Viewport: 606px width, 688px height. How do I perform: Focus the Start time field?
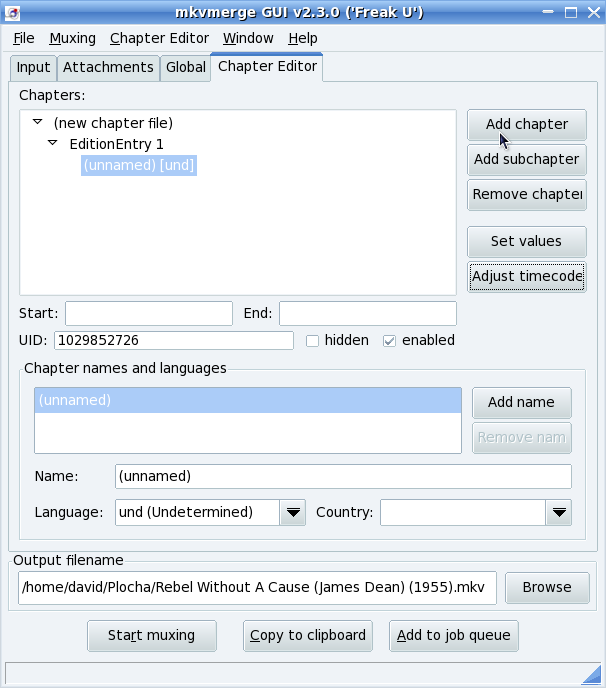149,313
